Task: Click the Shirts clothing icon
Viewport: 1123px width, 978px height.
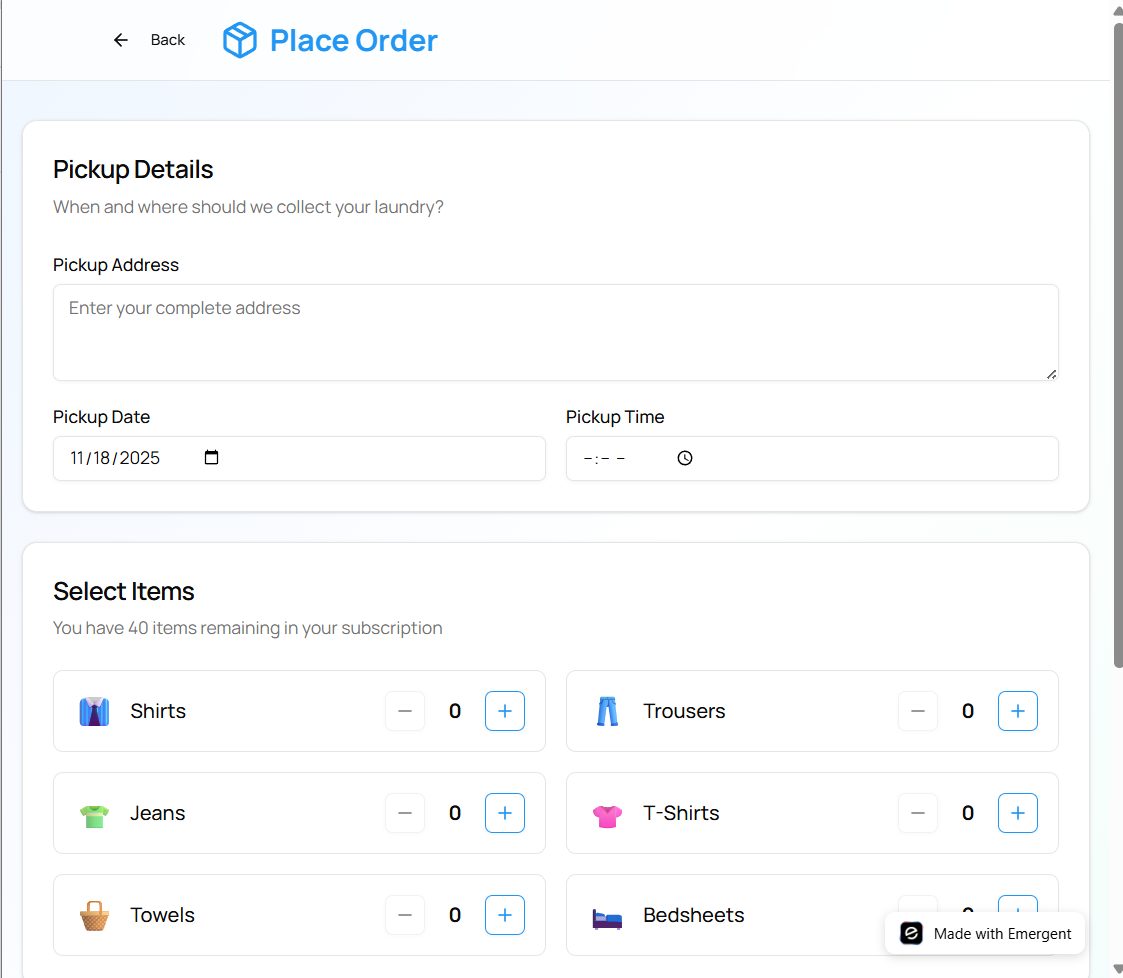Action: 94,710
